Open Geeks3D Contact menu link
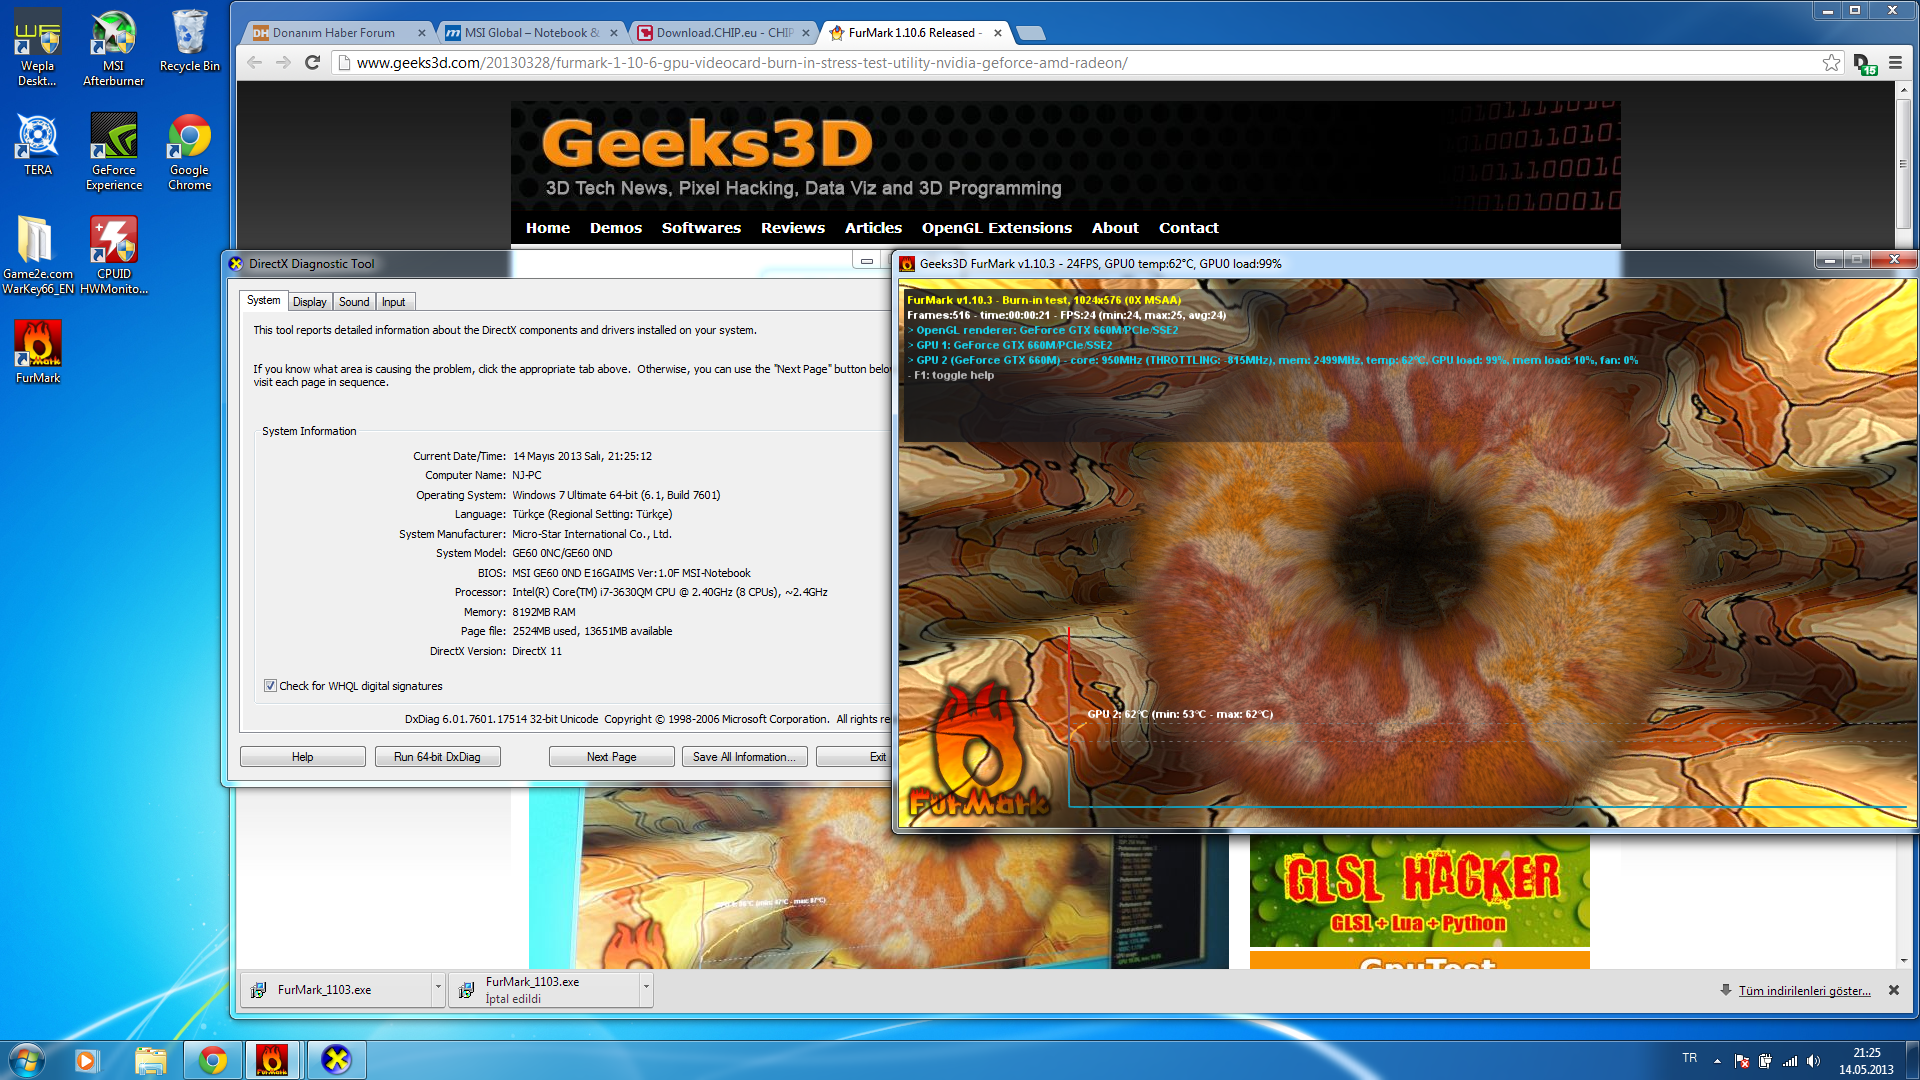 click(x=1188, y=228)
